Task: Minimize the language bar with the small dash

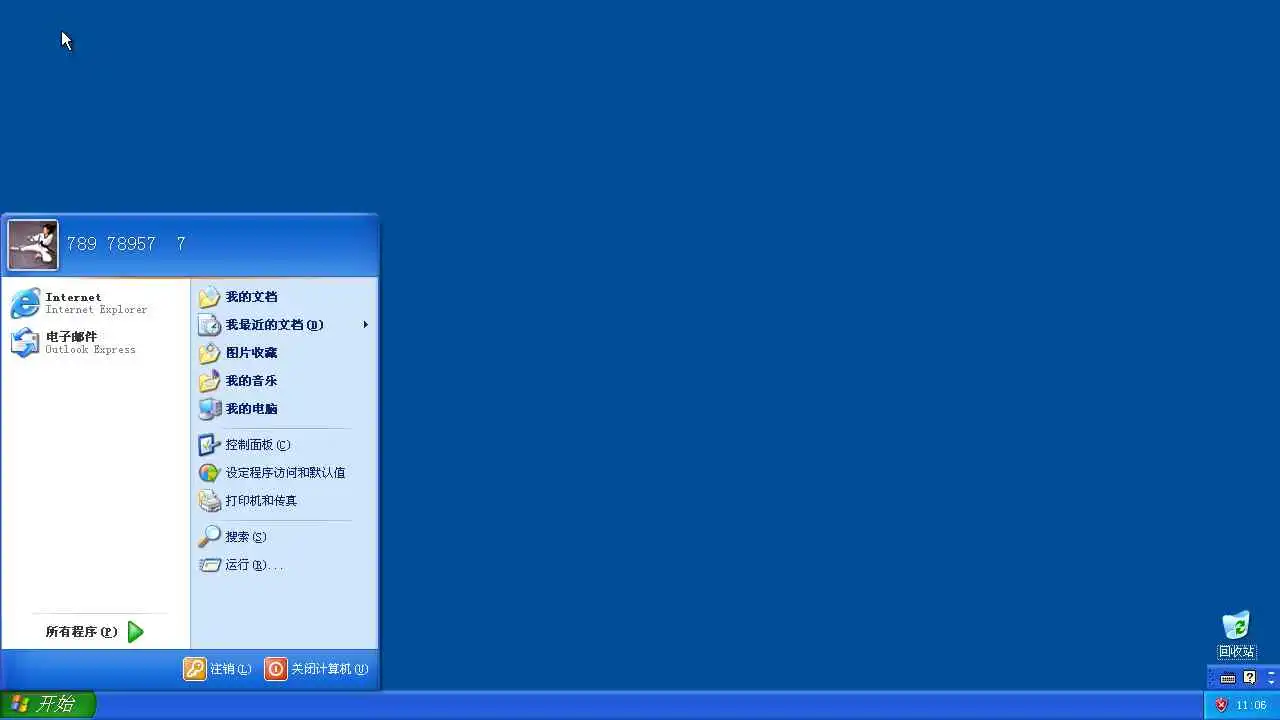Action: [1271, 673]
